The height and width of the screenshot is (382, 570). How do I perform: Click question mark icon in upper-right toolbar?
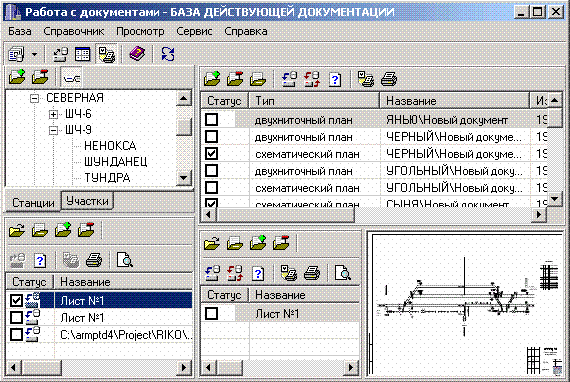point(335,79)
